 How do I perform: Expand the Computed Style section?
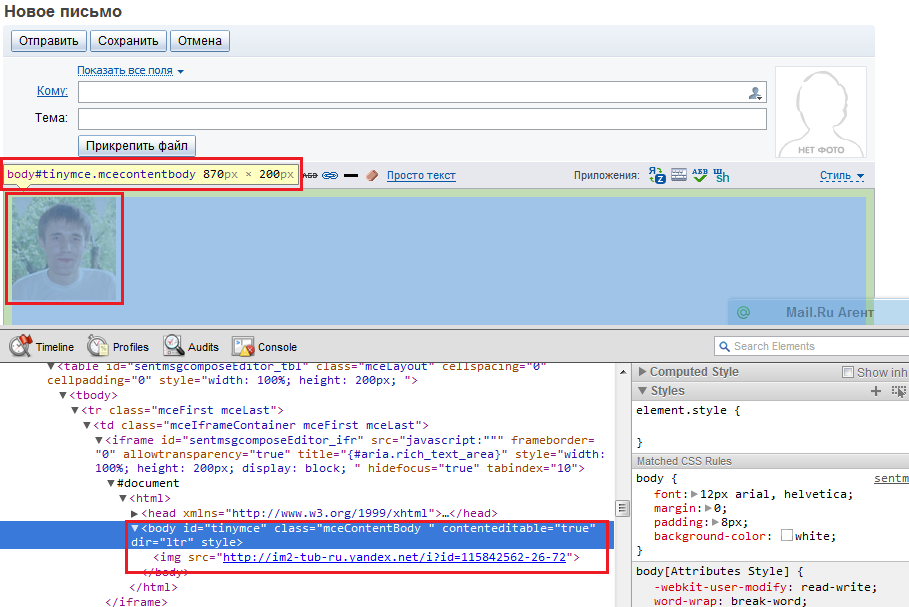click(x=642, y=372)
